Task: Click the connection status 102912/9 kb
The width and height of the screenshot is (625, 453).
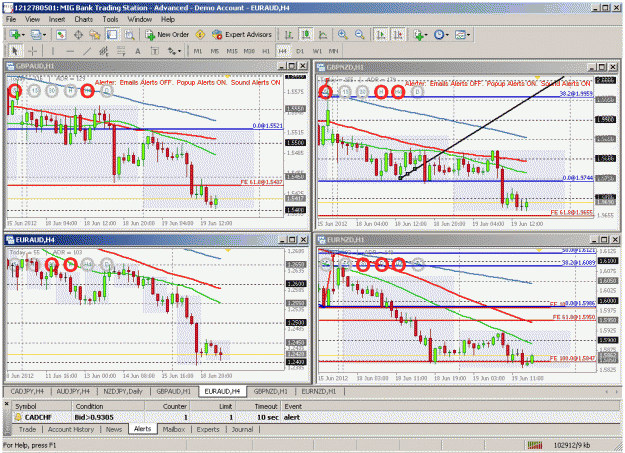Action: [x=572, y=445]
